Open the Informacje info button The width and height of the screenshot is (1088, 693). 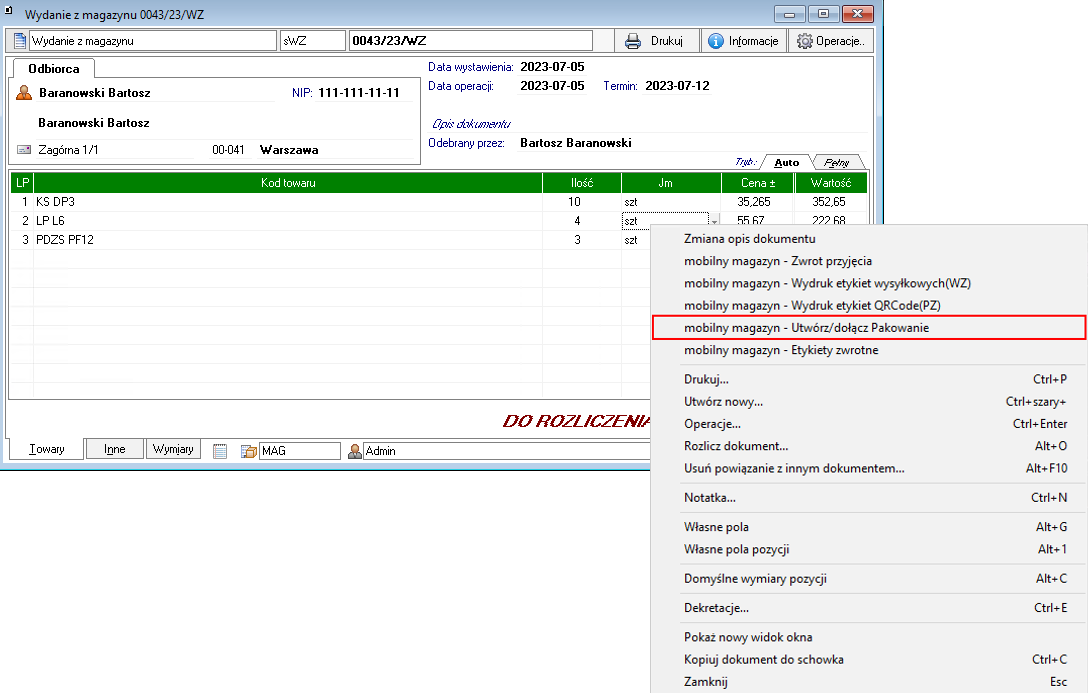click(743, 41)
